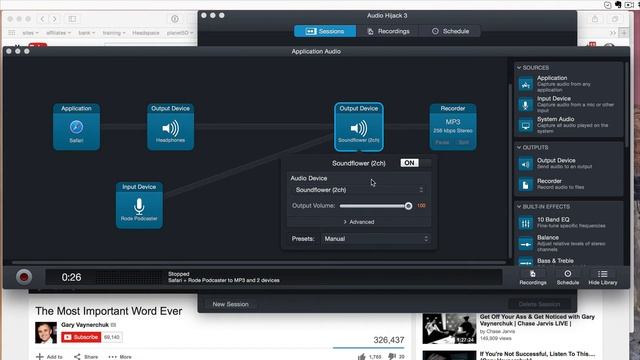Click the Application source icon in library
The height and width of the screenshot is (360, 640).
tap(525, 84)
